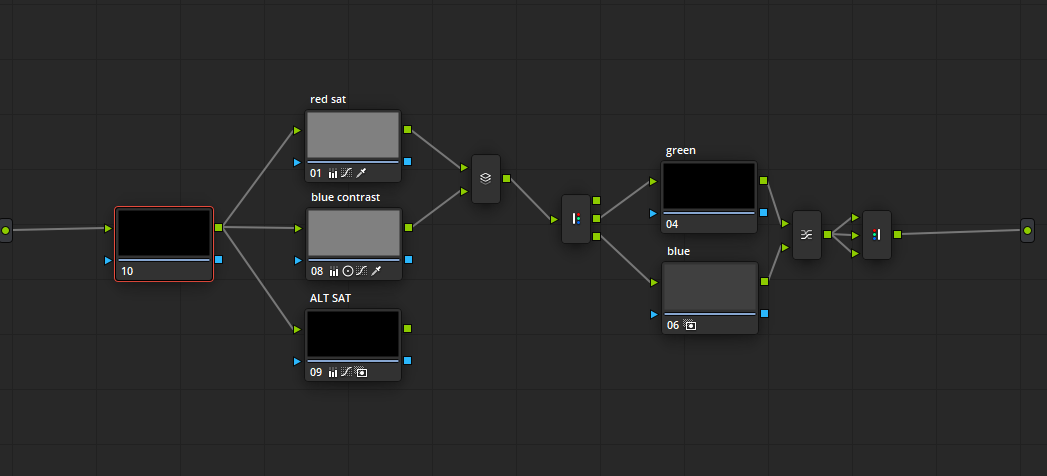Click the blue key output of node 06
Image resolution: width=1047 pixels, height=476 pixels.
pyautogui.click(x=764, y=313)
